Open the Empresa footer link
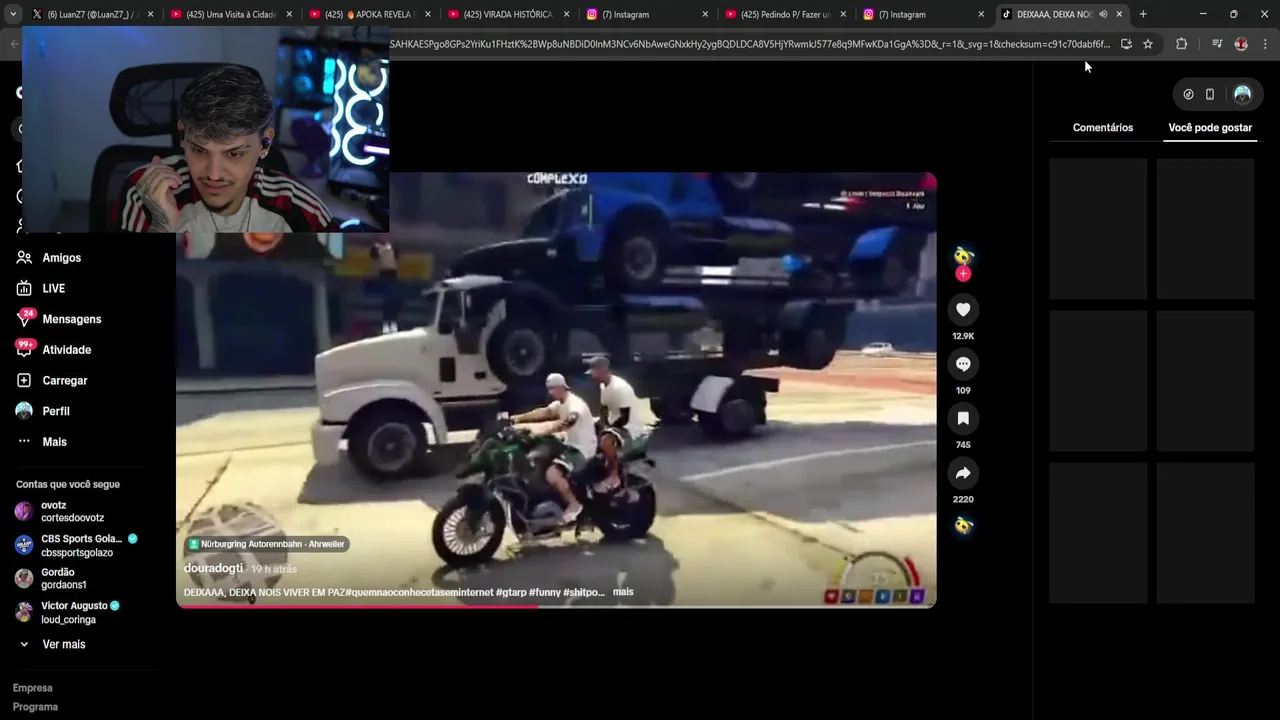Image resolution: width=1280 pixels, height=720 pixels. [x=33, y=688]
